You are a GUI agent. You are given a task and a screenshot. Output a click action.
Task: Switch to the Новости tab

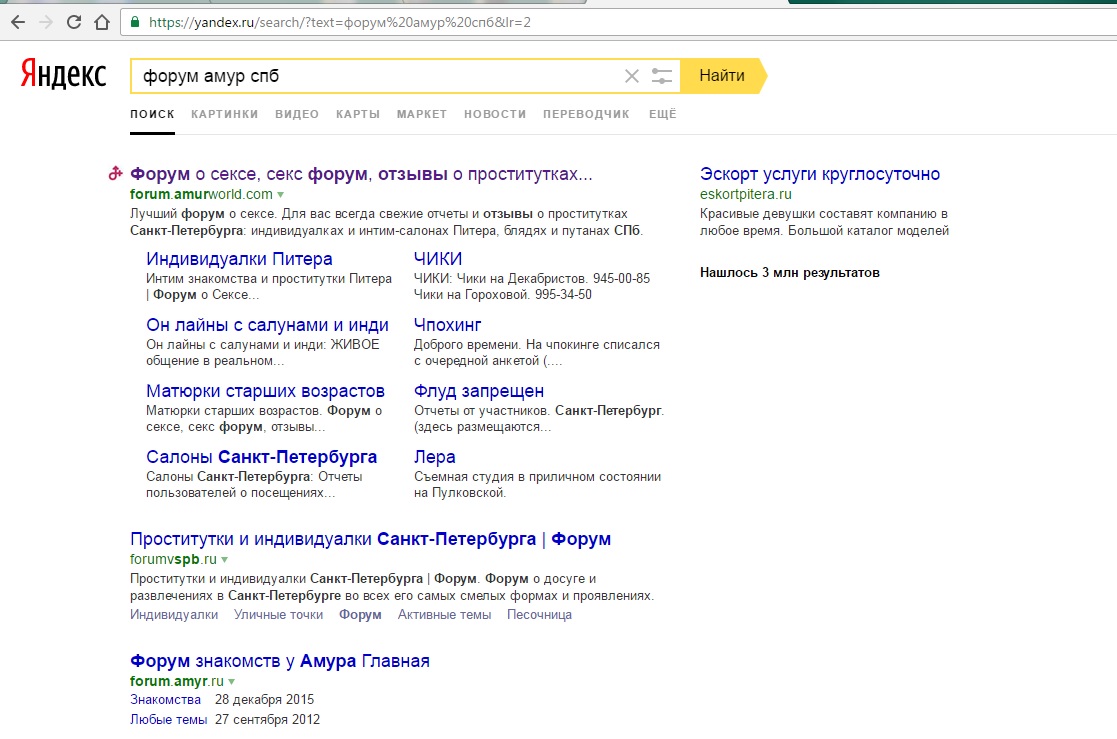(x=495, y=114)
